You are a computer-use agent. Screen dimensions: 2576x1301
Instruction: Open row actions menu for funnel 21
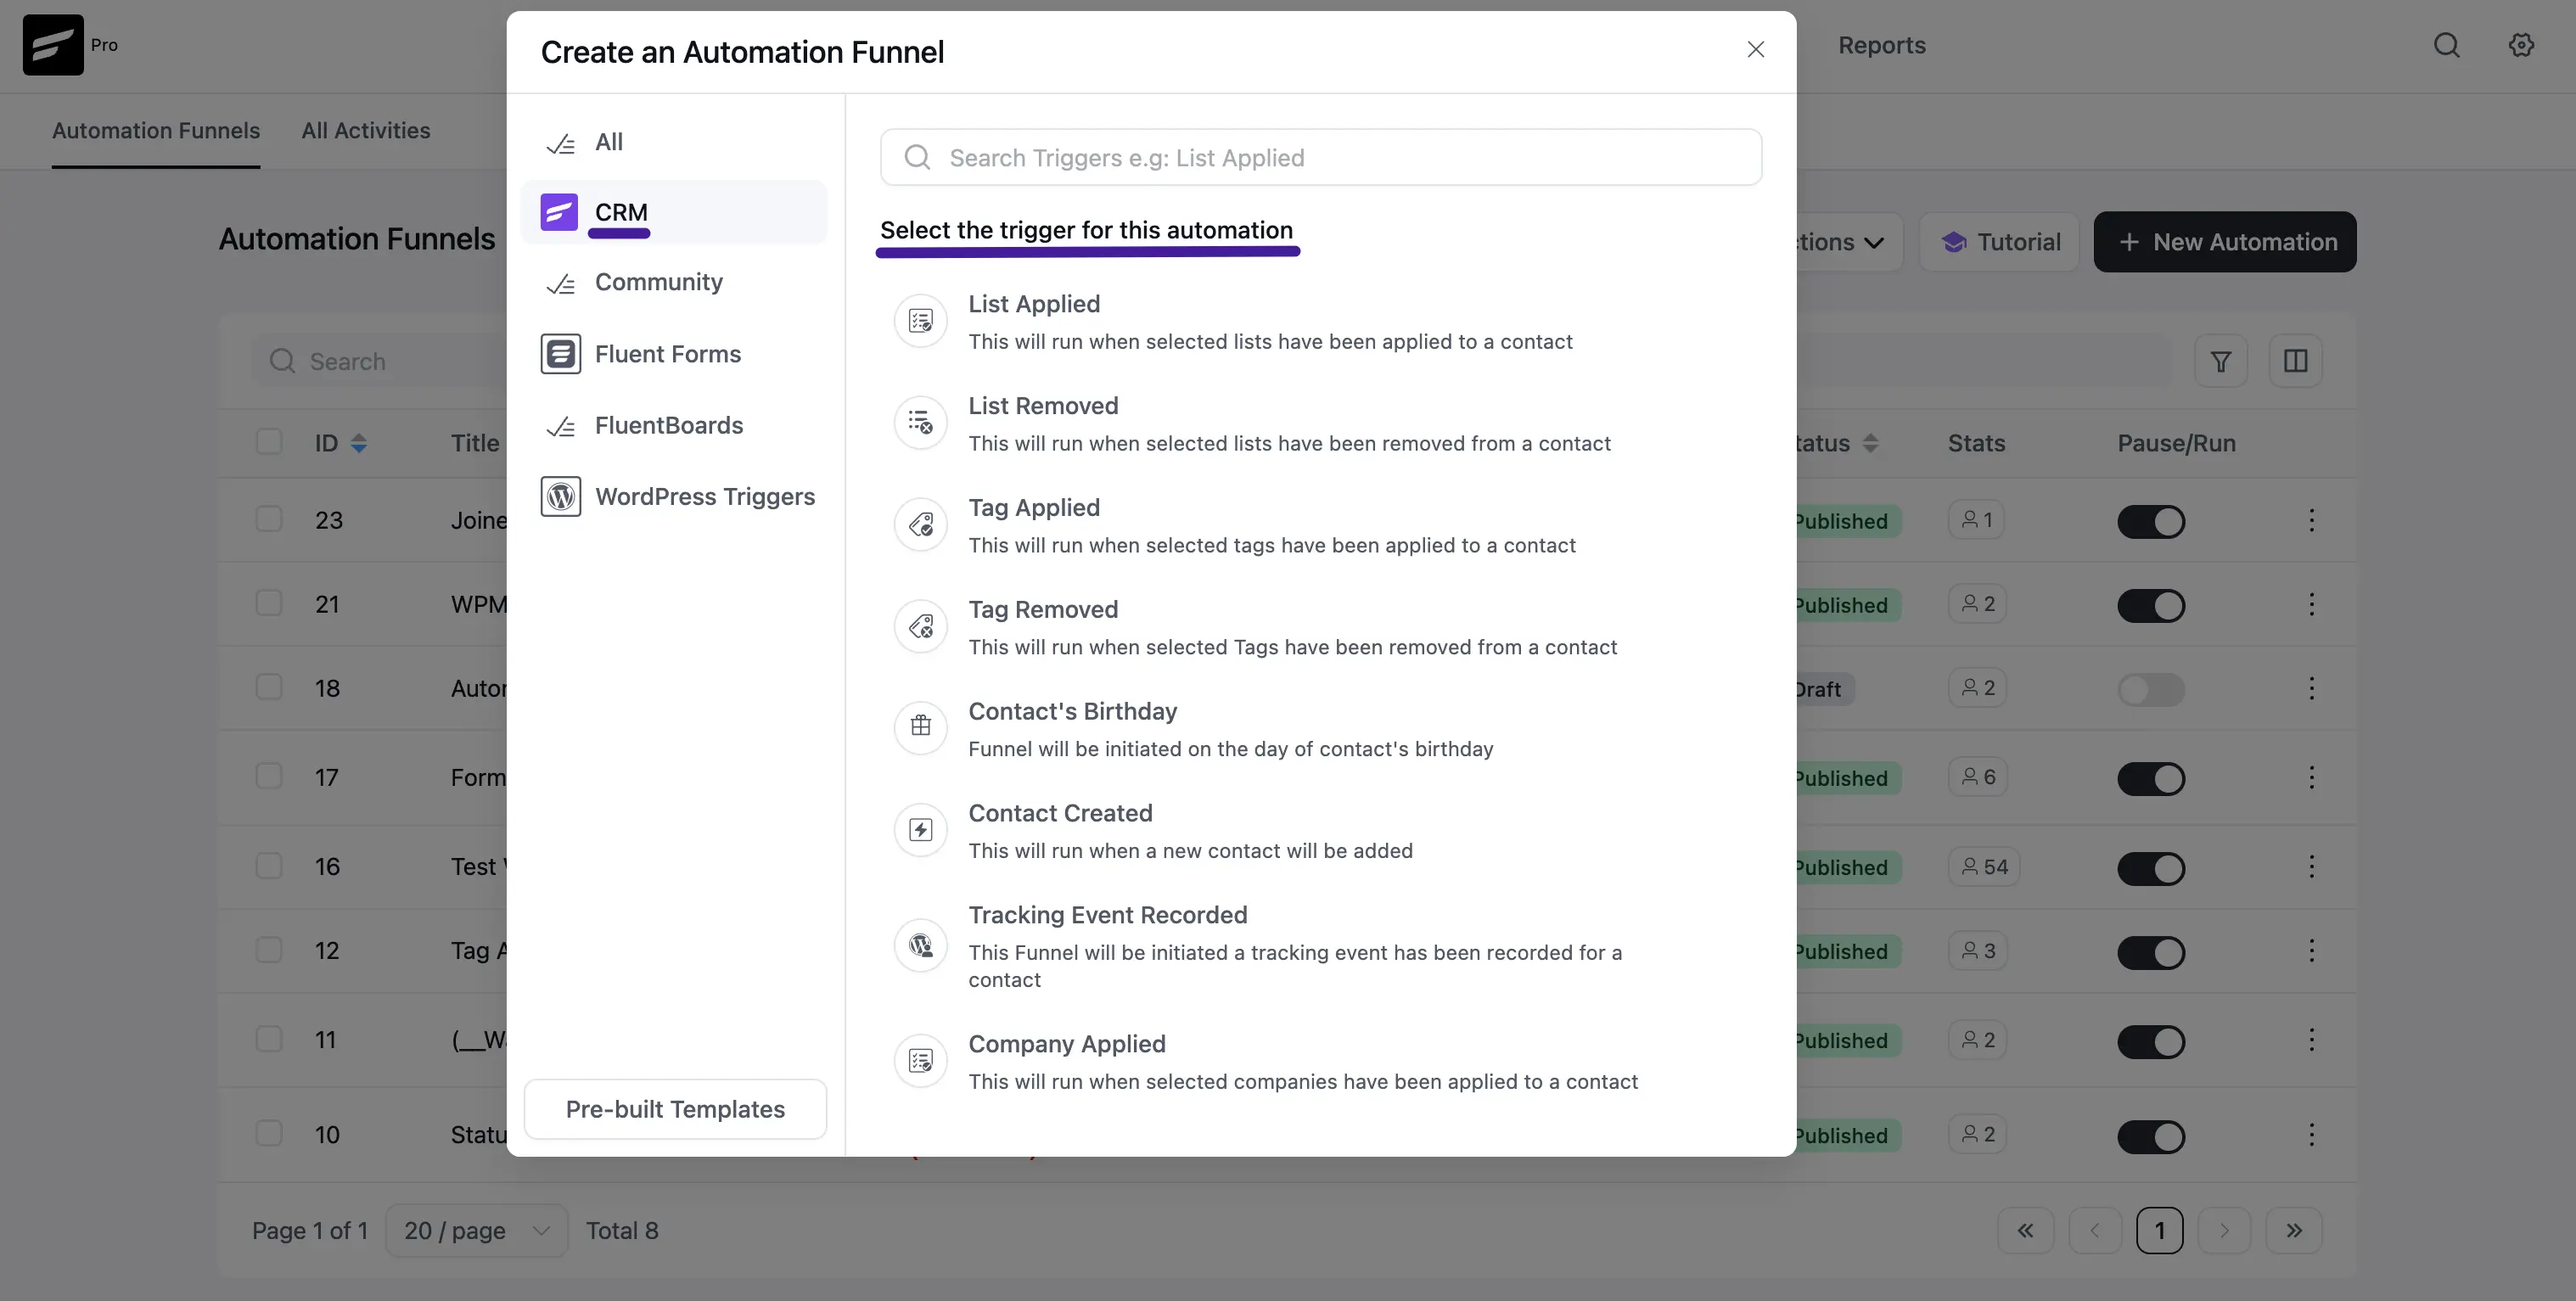point(2311,604)
